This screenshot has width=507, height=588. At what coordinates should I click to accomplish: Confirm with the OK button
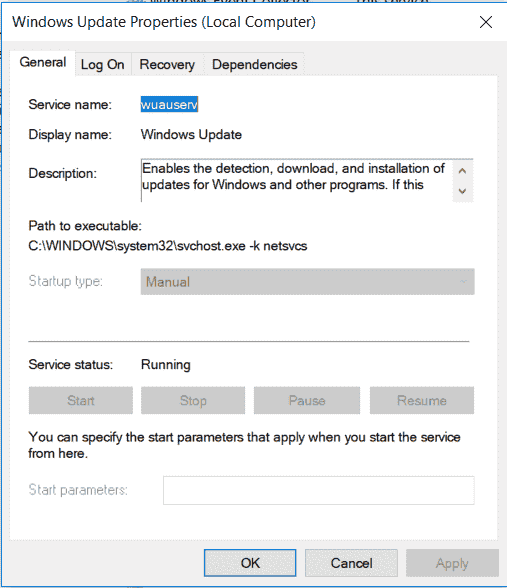pyautogui.click(x=250, y=563)
